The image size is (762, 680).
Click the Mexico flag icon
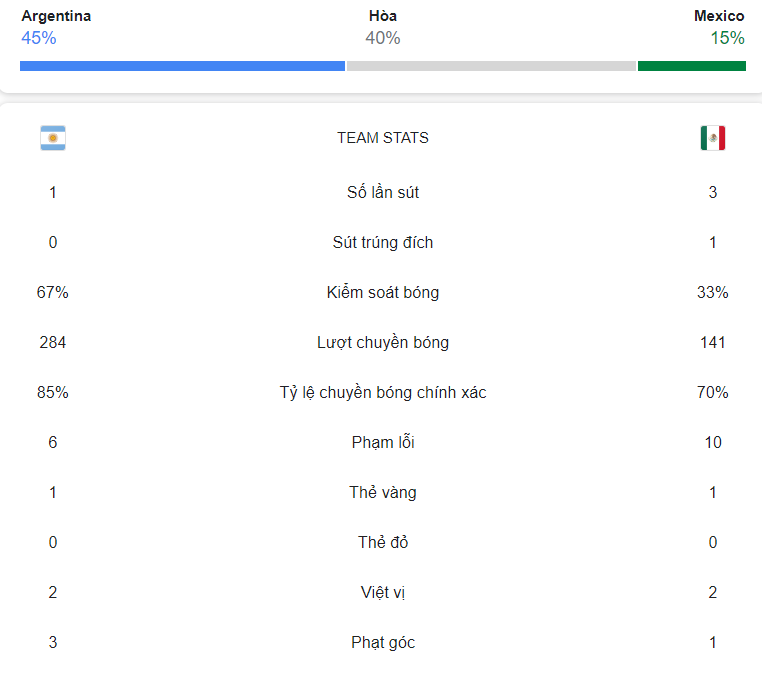(x=712, y=138)
